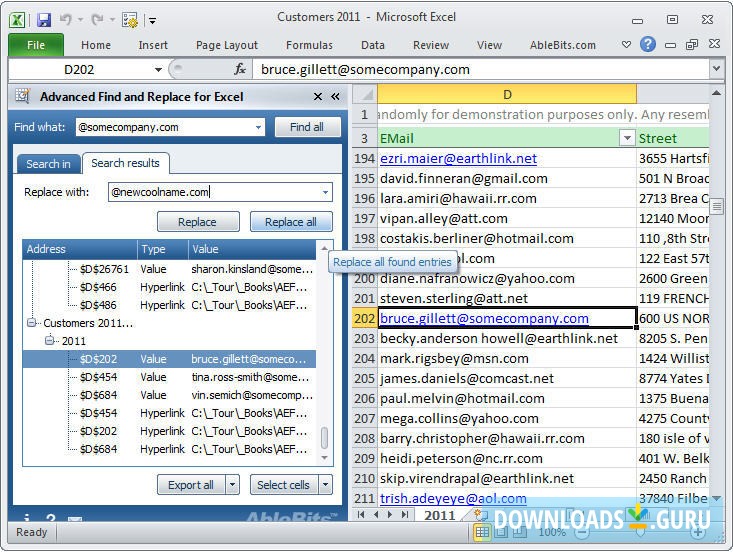Select row 205 header

point(365,378)
